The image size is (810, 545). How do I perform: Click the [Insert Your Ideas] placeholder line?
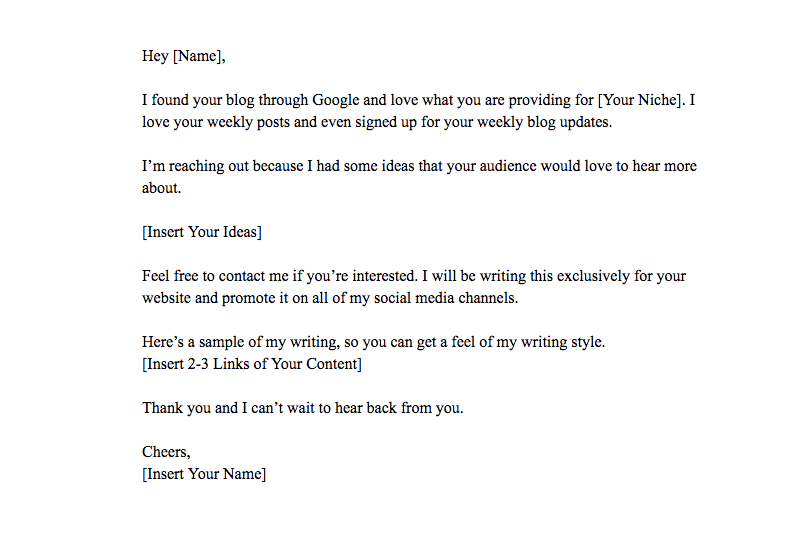coord(202,232)
